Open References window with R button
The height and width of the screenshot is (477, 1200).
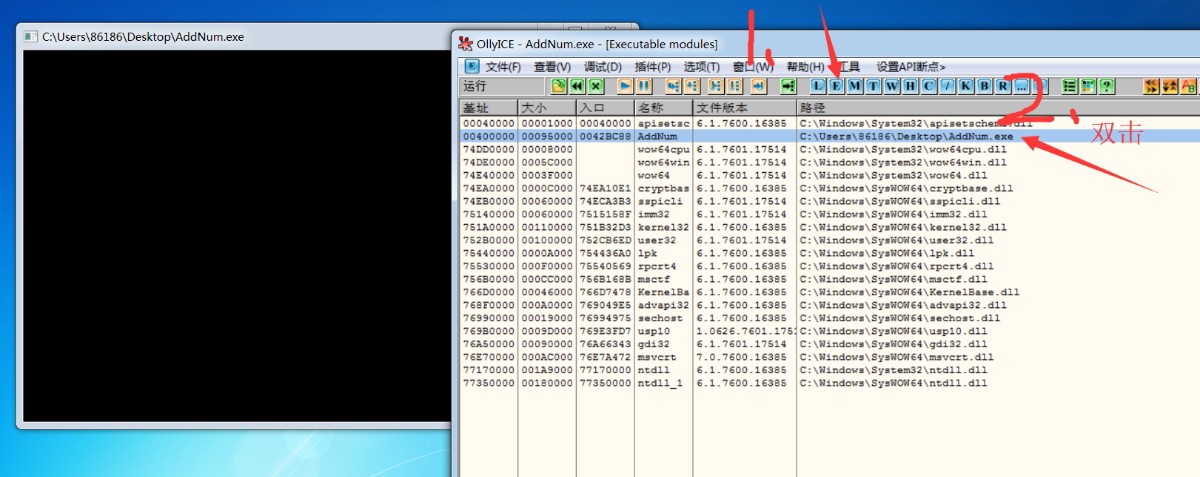click(x=1002, y=86)
